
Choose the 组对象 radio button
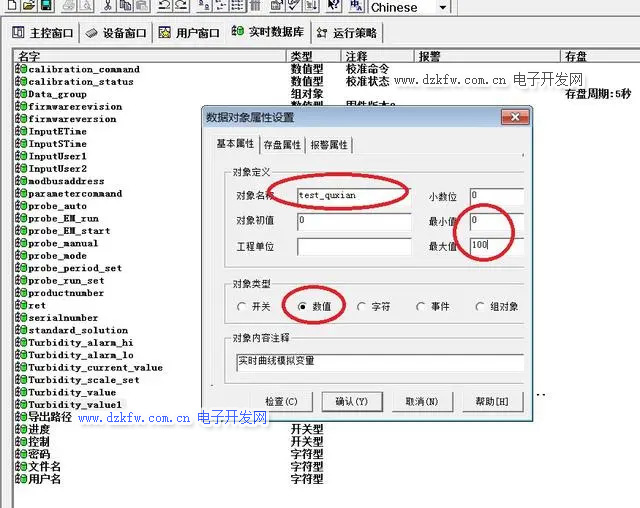click(x=481, y=307)
